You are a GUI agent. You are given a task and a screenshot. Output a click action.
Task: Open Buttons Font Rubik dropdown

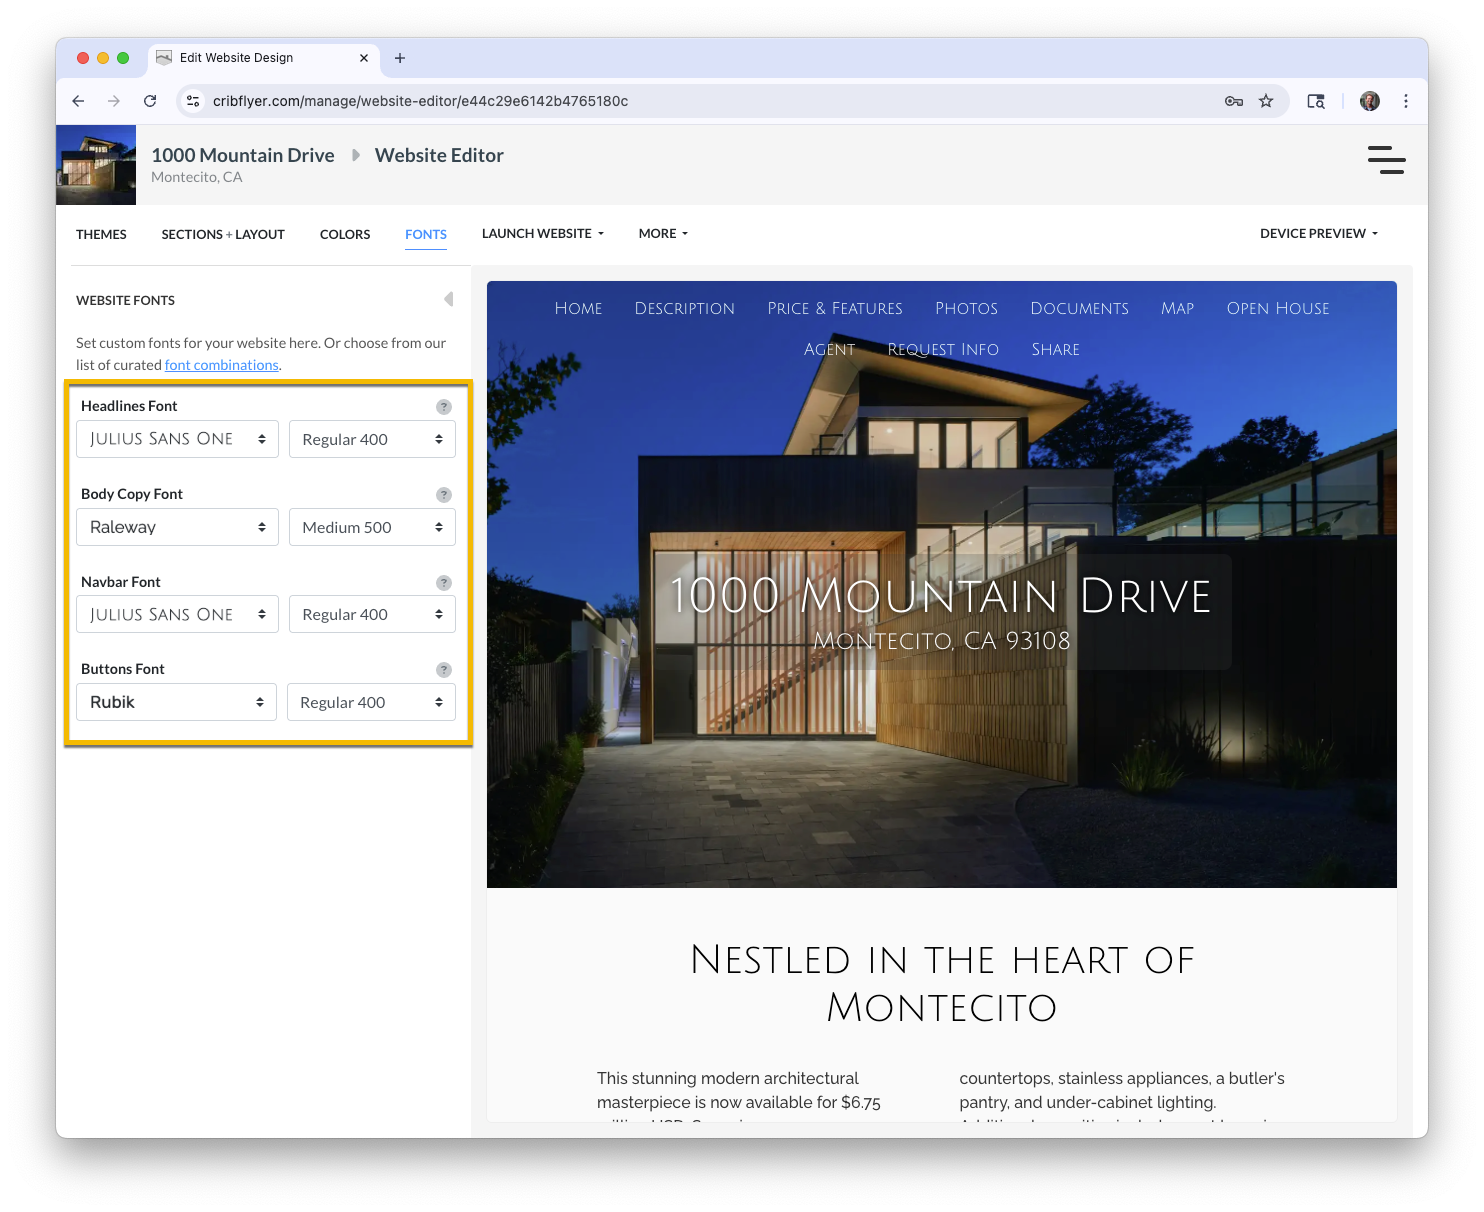[176, 702]
